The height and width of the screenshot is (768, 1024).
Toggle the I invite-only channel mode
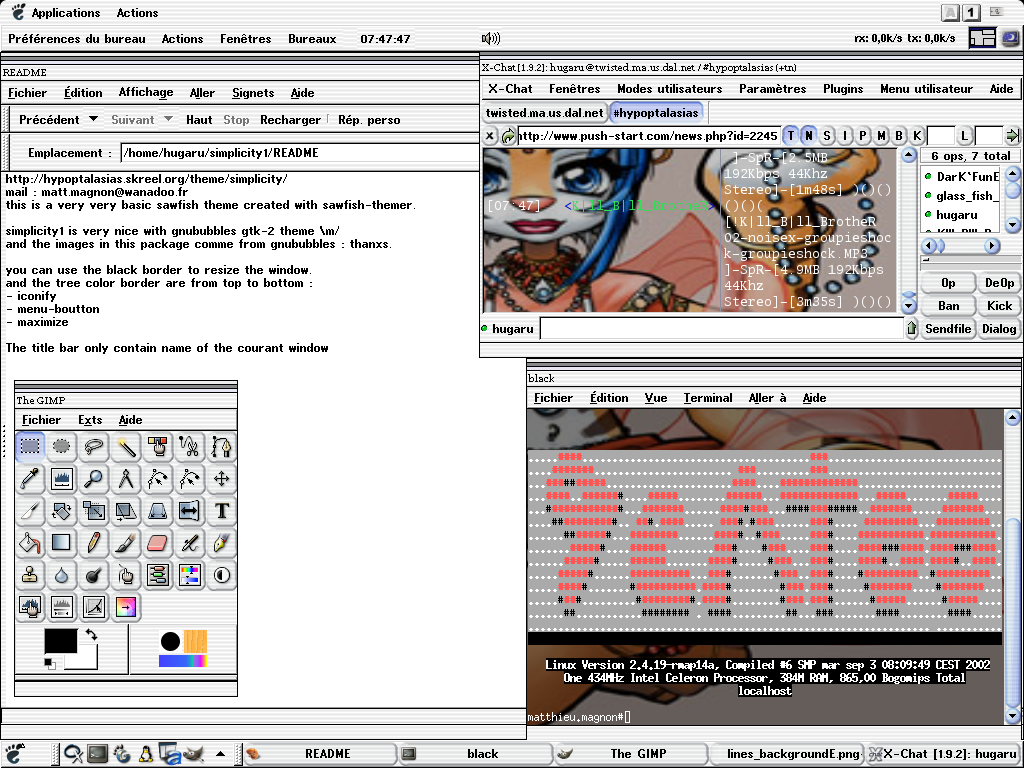click(x=845, y=136)
